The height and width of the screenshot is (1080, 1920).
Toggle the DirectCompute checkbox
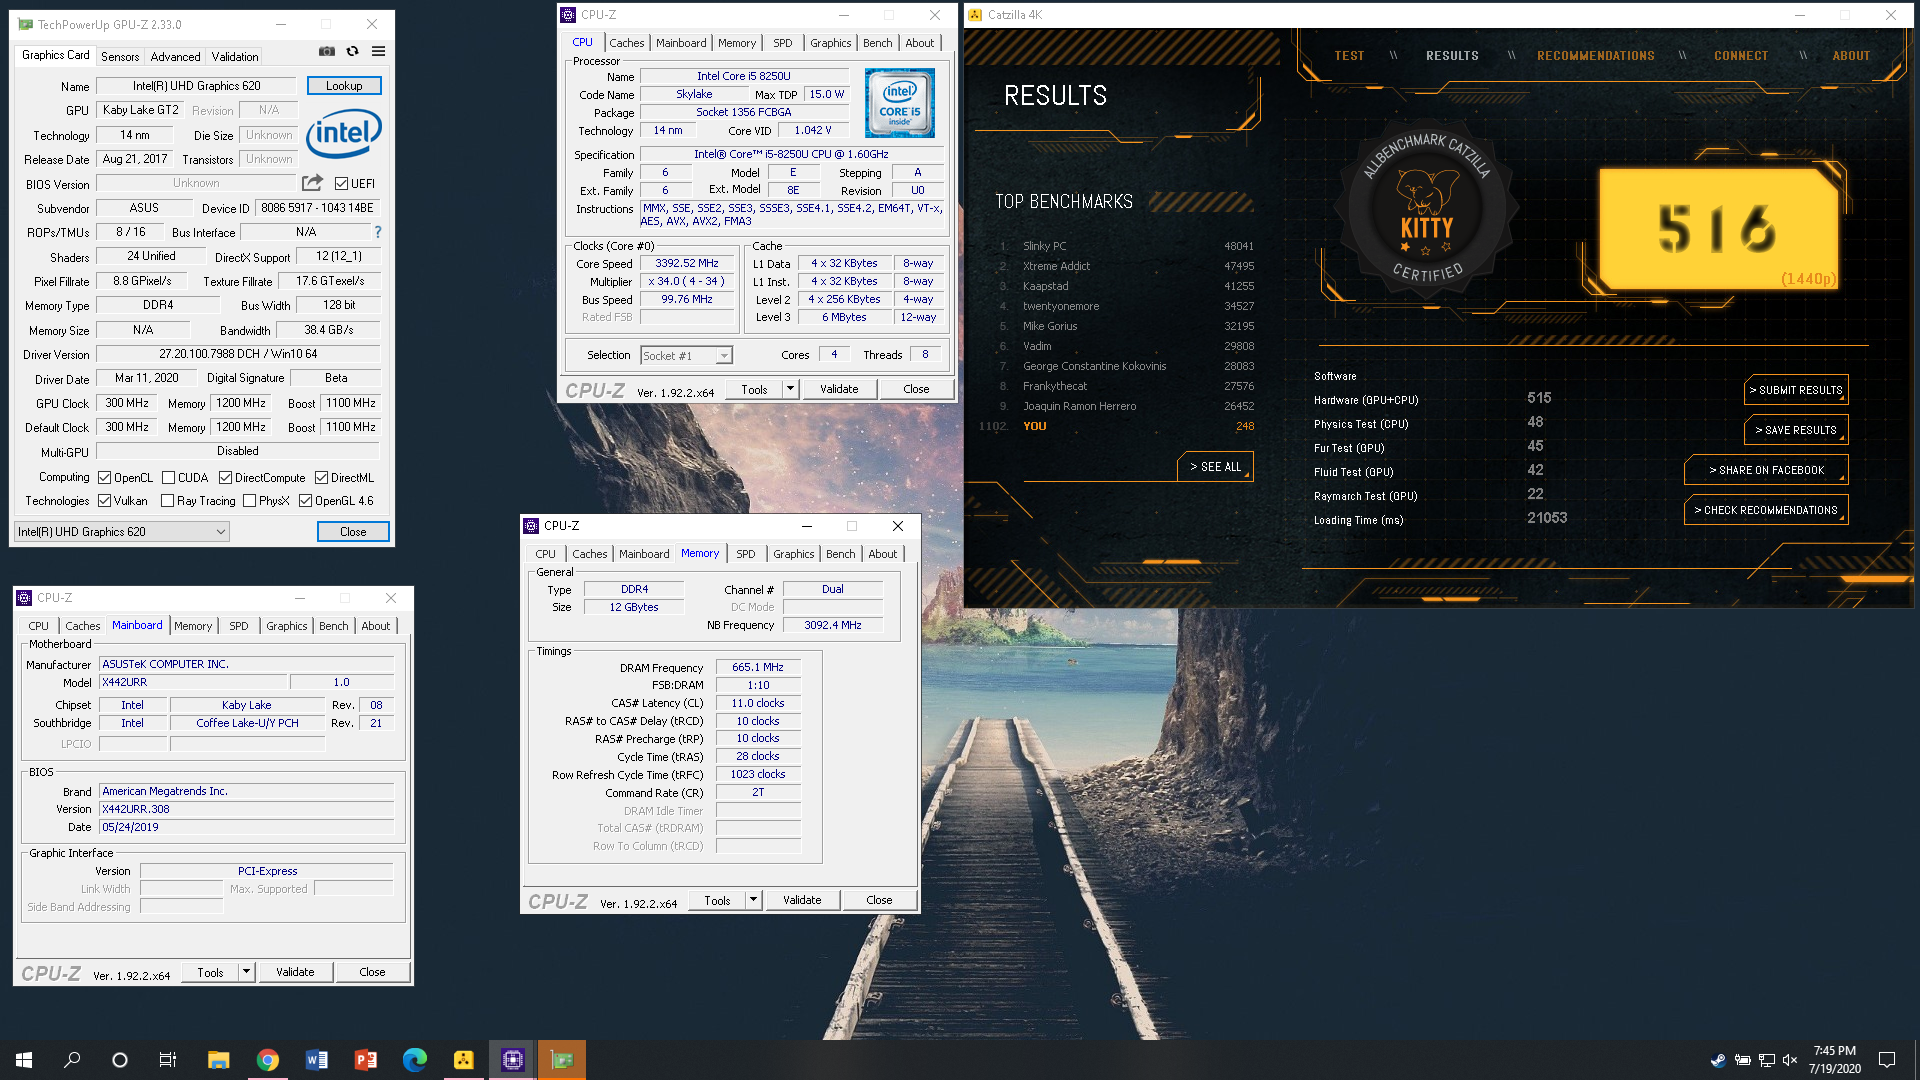(225, 478)
